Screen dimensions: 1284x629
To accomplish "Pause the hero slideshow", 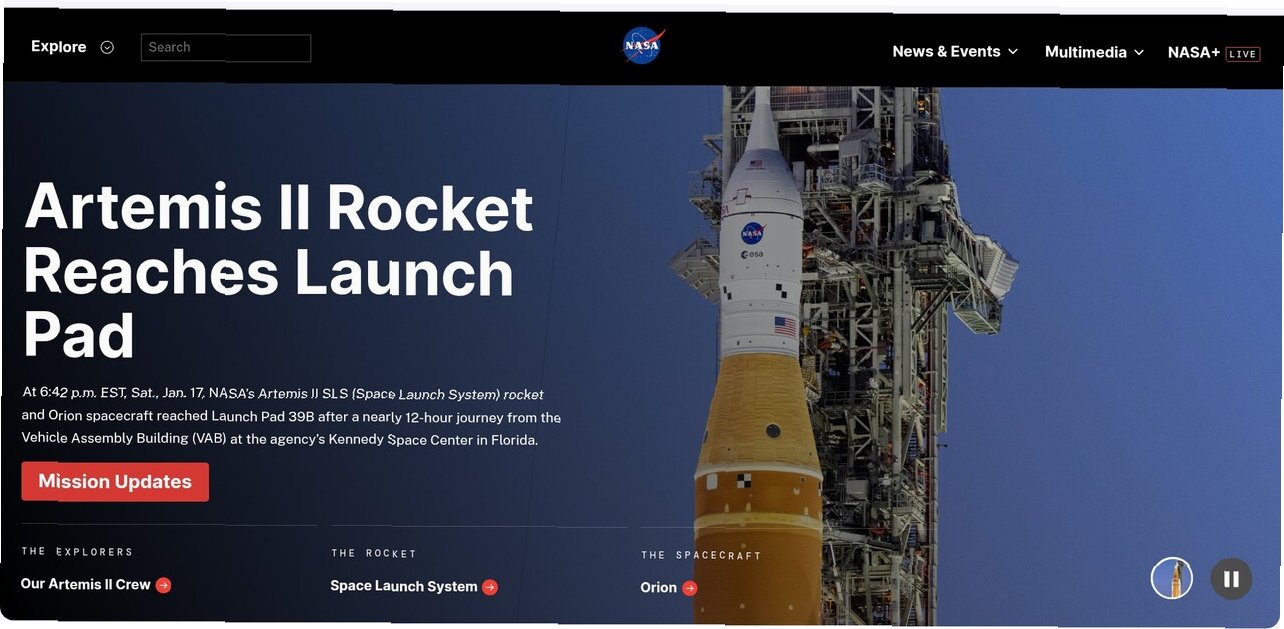I will tap(1231, 578).
